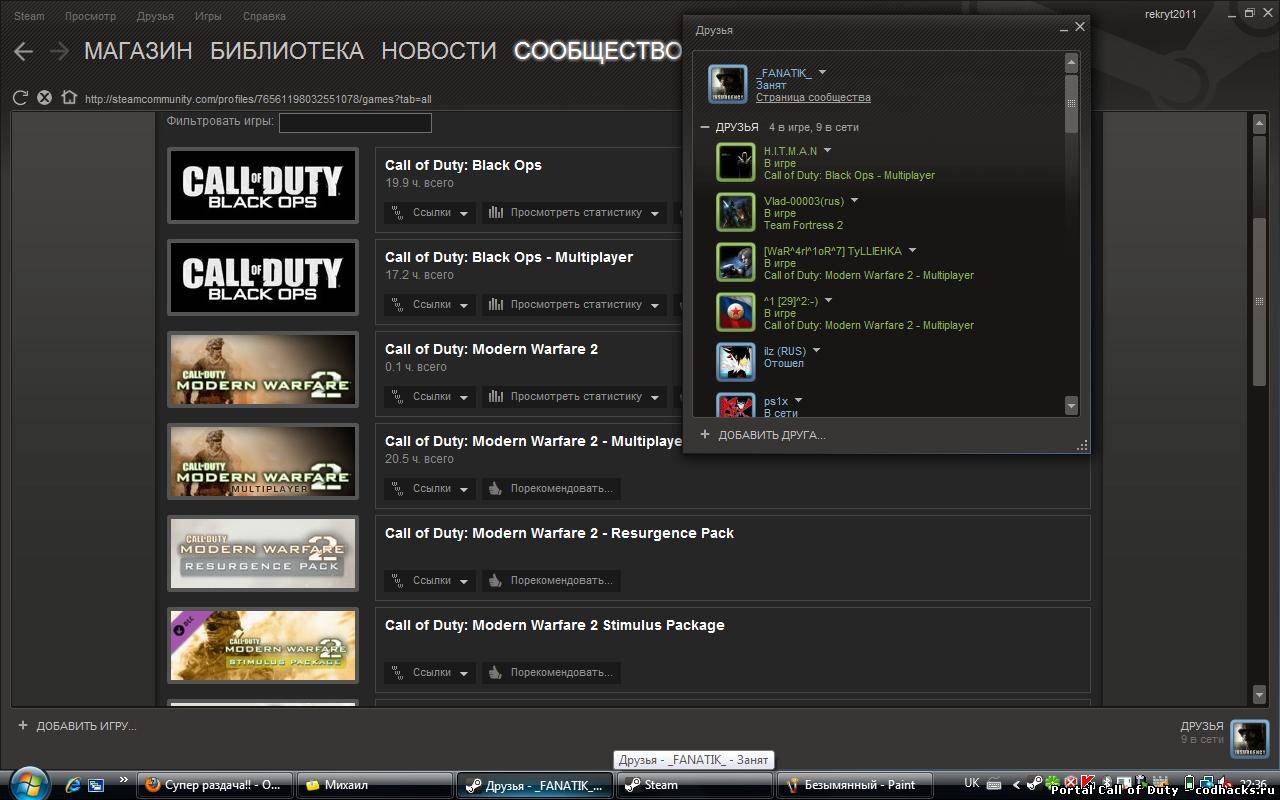Open Modern Warfare 2 Resurgence Pack thumbnail
The image size is (1280, 800).
tap(263, 553)
